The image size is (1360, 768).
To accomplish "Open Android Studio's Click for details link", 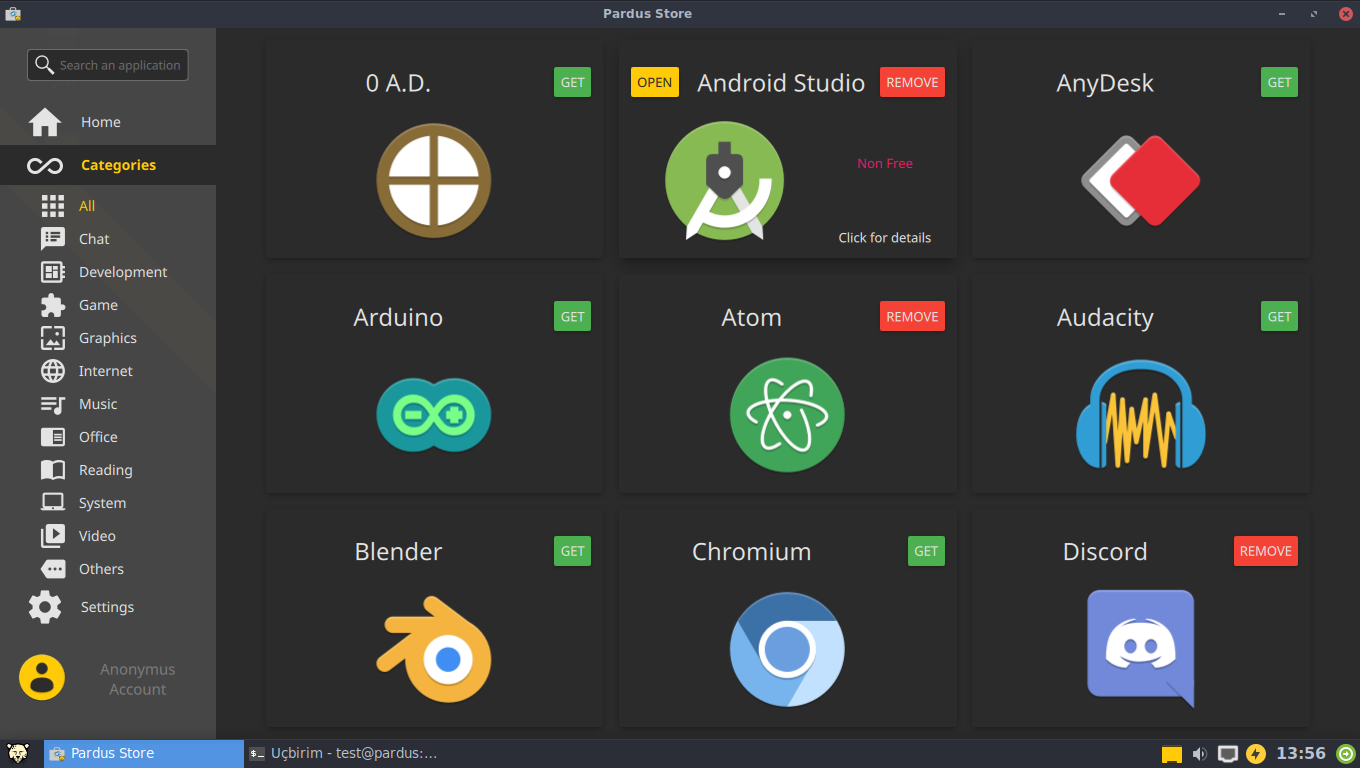I will click(x=885, y=237).
